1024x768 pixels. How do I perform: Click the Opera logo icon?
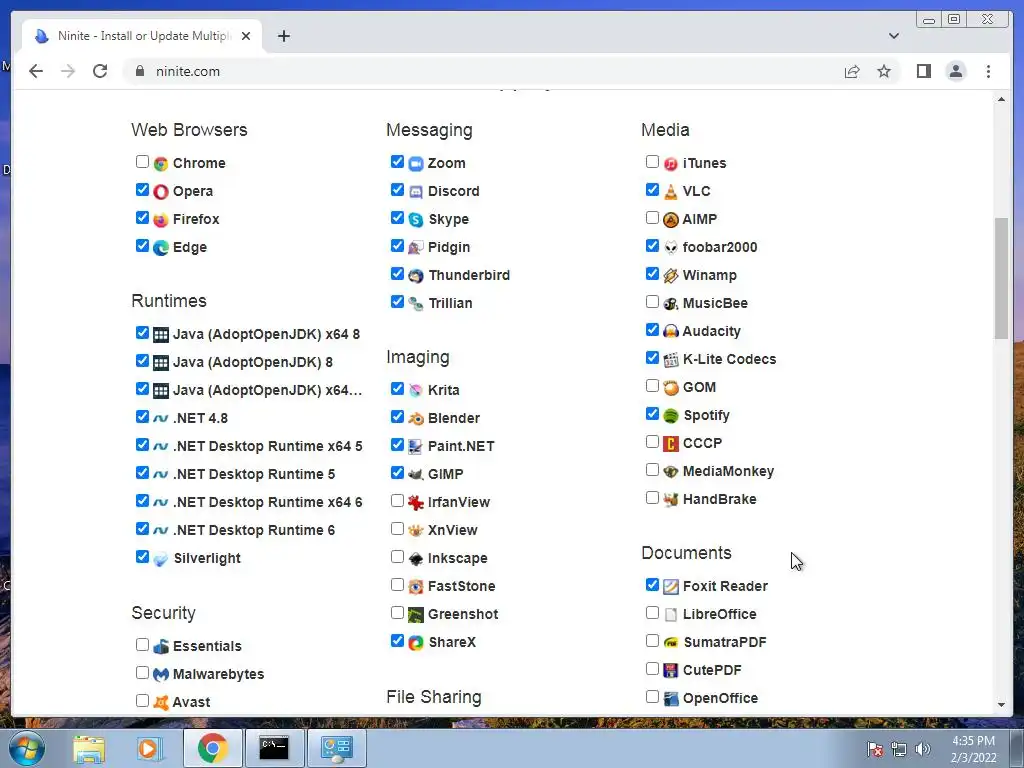161,192
